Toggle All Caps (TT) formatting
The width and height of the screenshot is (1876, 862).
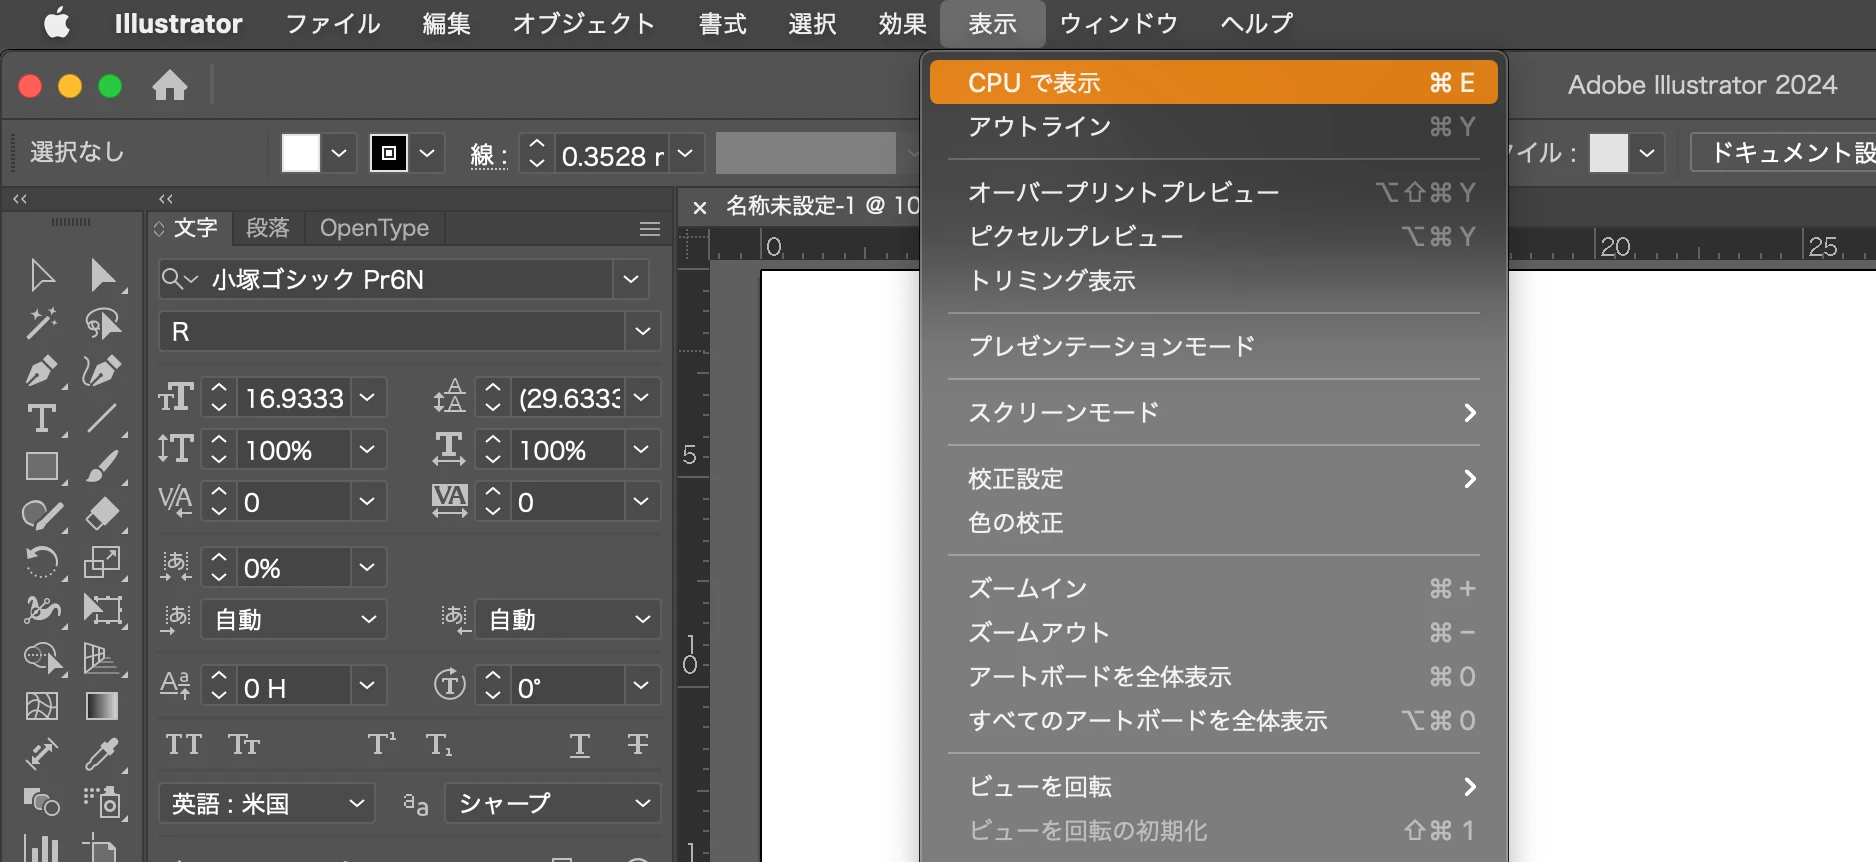(x=184, y=744)
